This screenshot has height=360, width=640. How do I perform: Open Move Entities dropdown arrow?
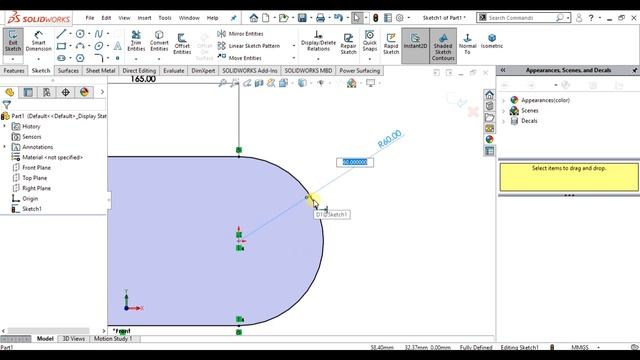tap(294, 58)
